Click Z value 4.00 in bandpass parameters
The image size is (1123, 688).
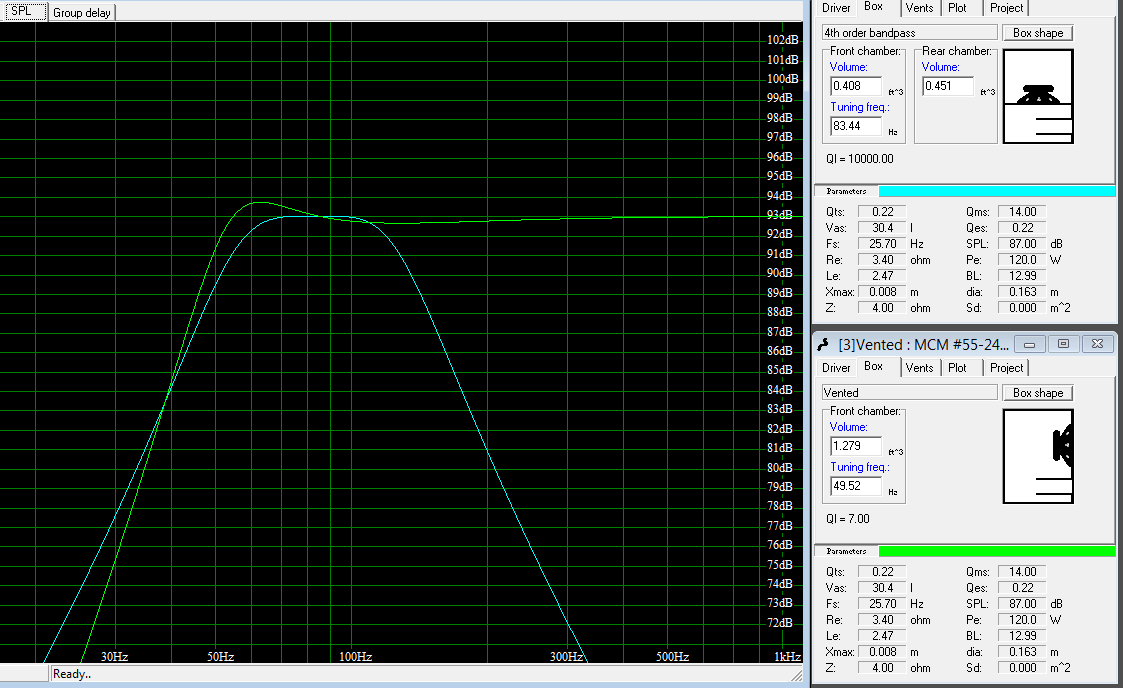pyautogui.click(x=882, y=308)
